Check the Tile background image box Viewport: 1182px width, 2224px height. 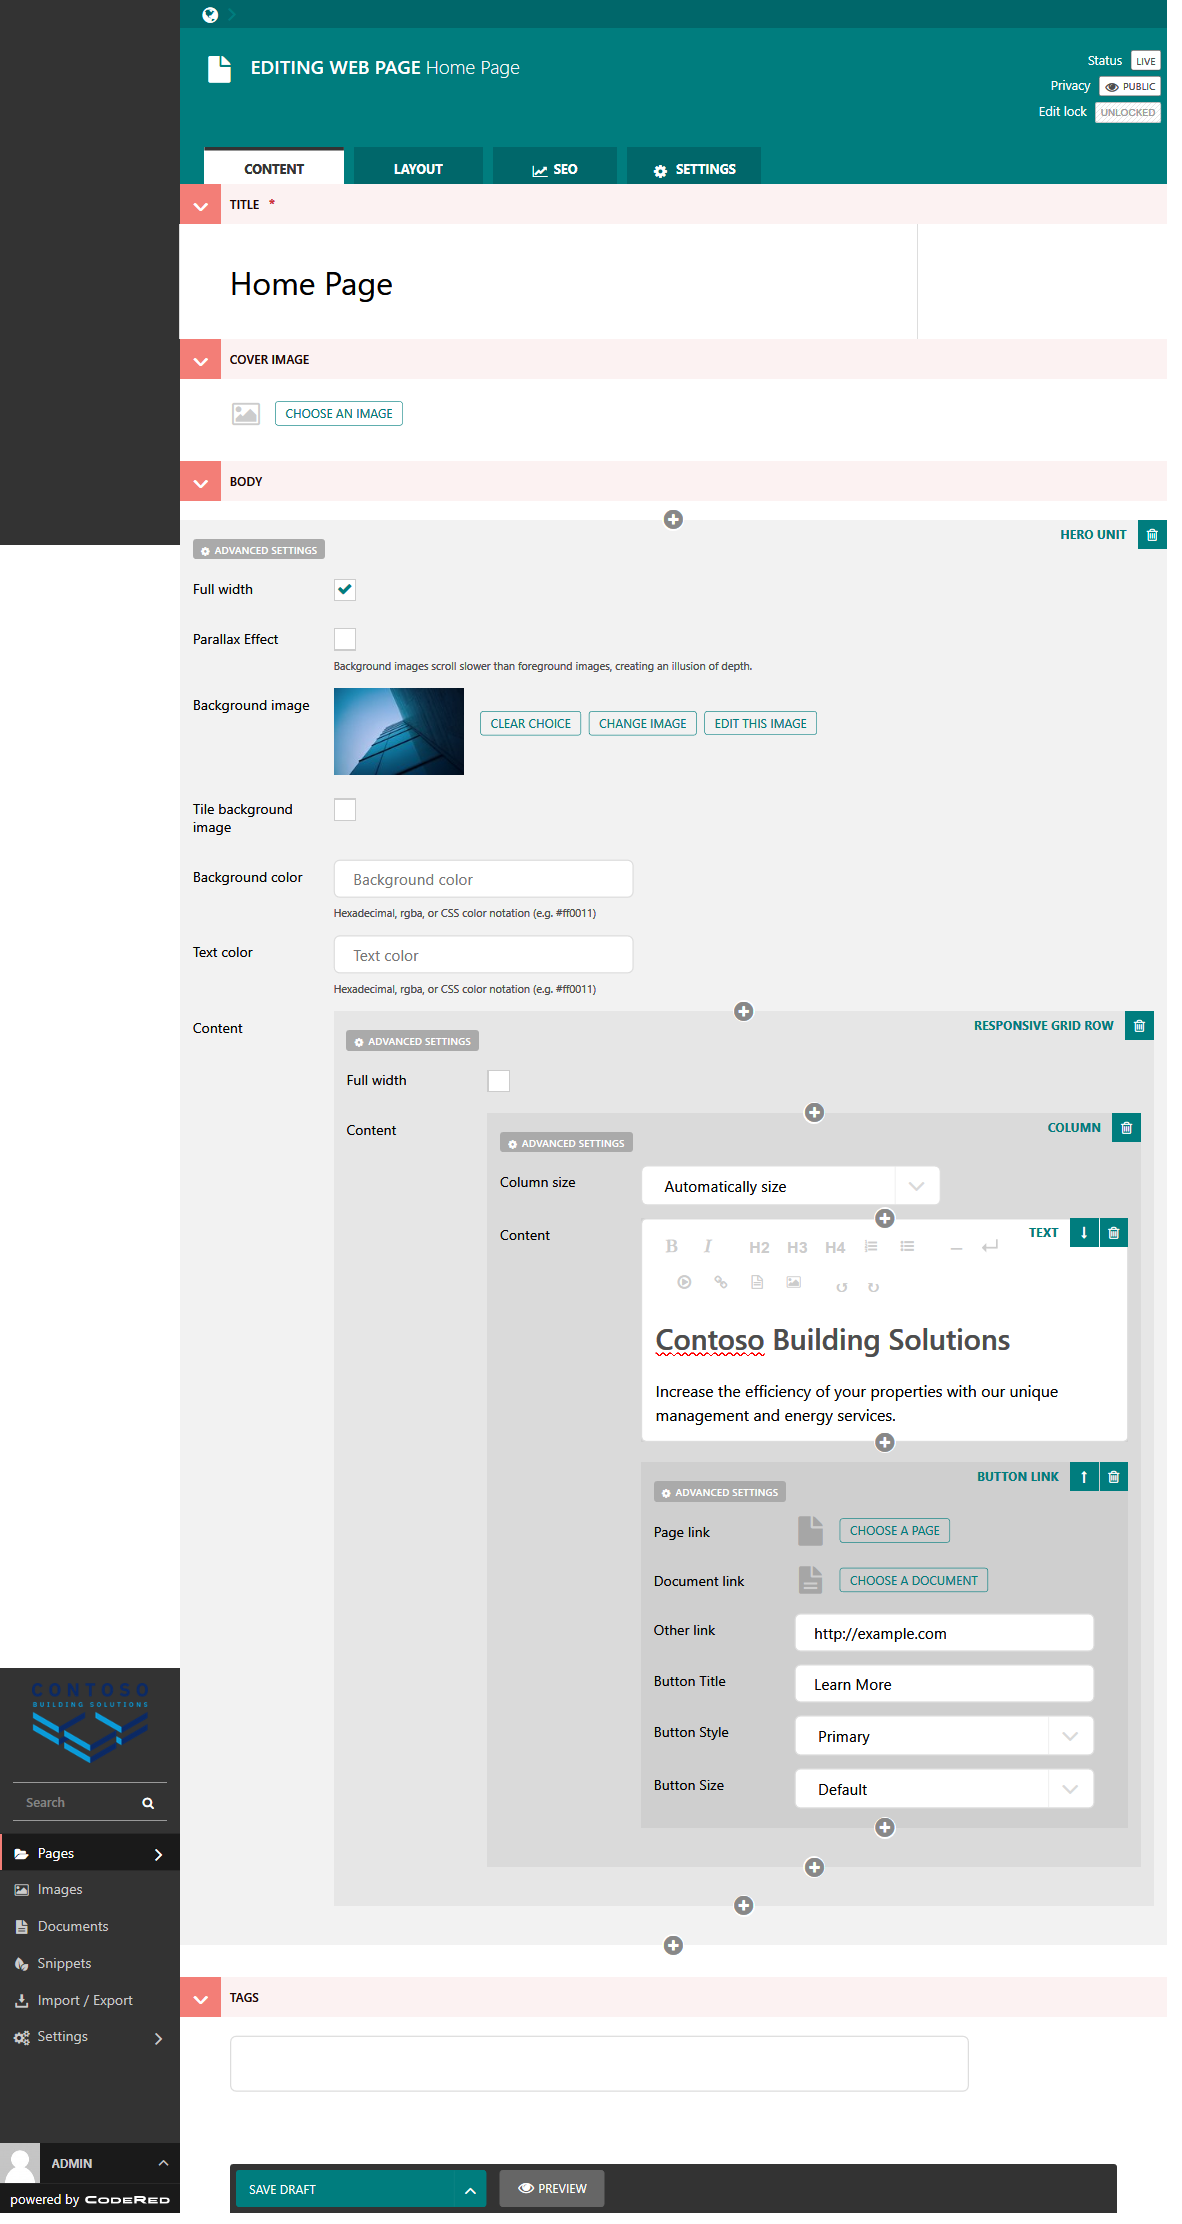[345, 810]
